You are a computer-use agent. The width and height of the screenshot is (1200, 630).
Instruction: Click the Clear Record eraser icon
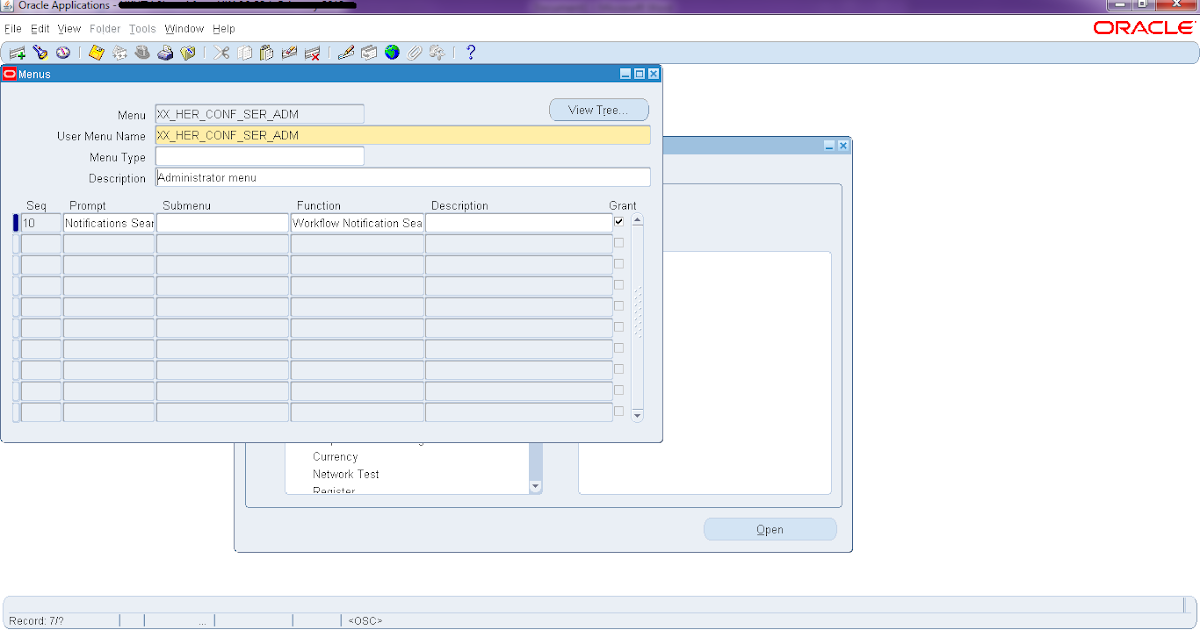290,53
